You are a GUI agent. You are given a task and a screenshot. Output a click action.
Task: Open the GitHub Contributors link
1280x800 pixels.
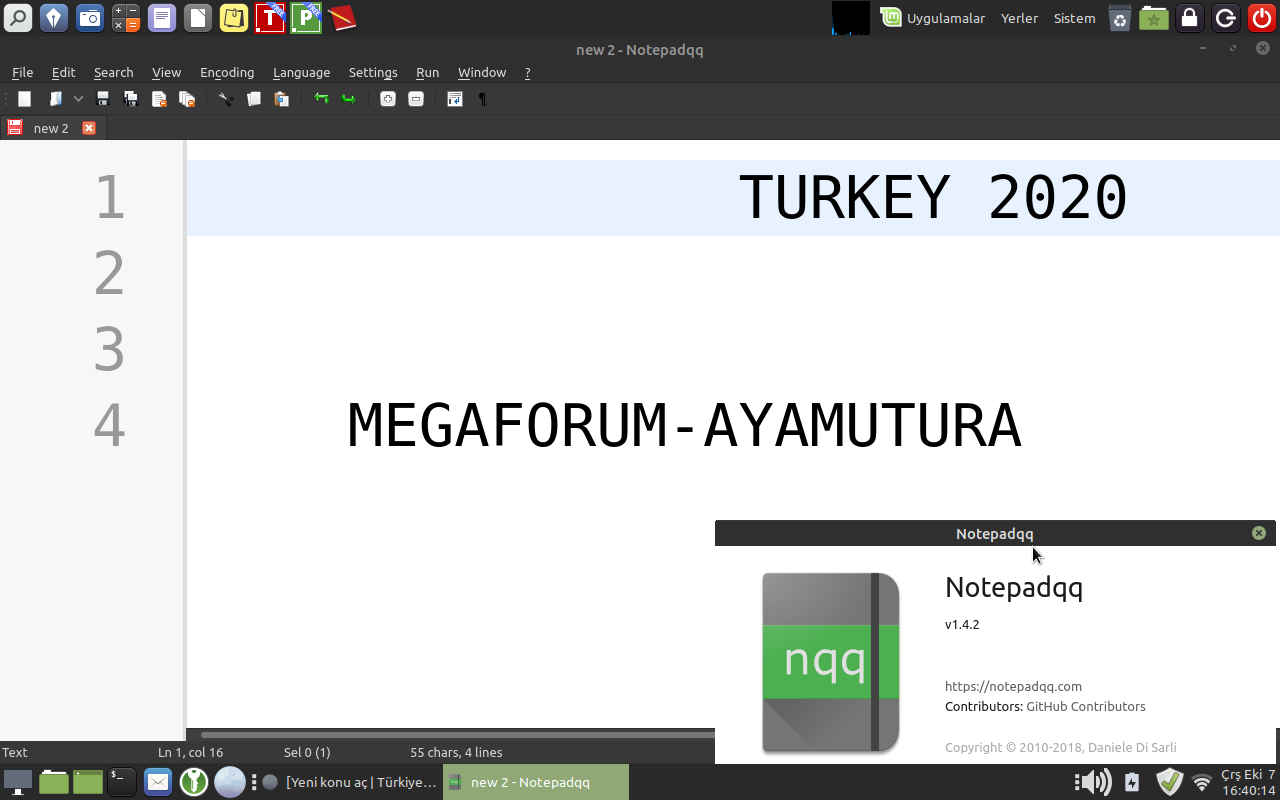pyautogui.click(x=1086, y=706)
